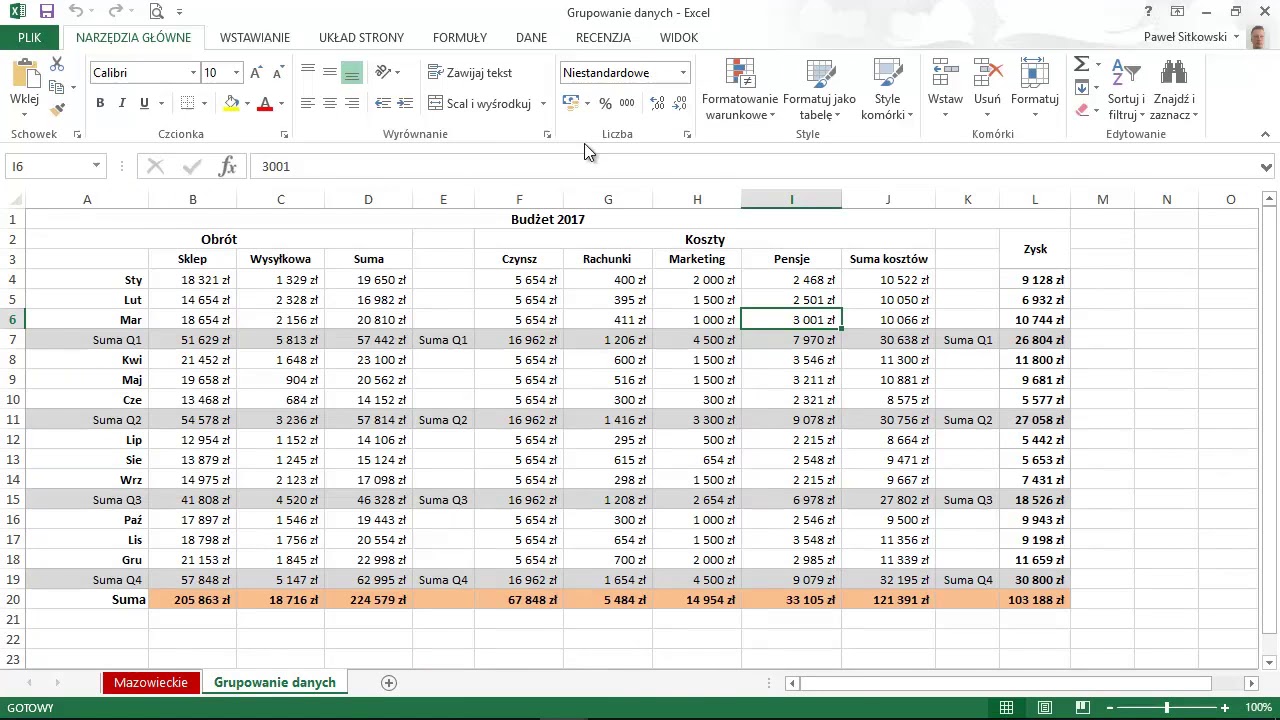1280x720 pixels.
Task: Open the Scal i wyśrodkuj dropdown arrow
Action: [543, 103]
